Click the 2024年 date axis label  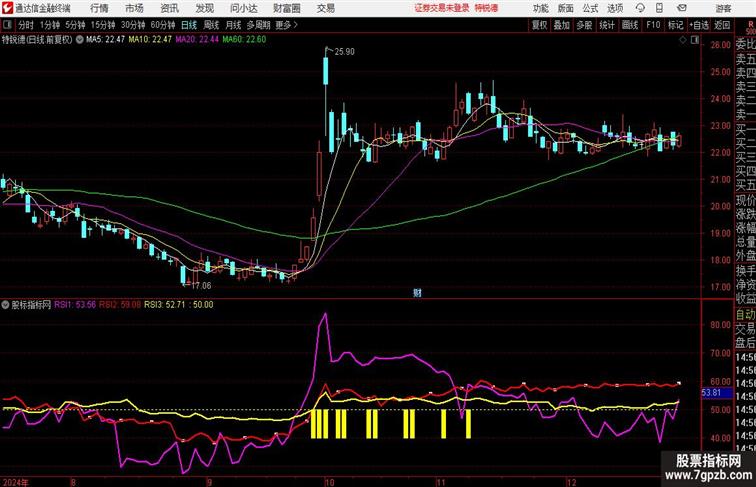pyautogui.click(x=15, y=482)
